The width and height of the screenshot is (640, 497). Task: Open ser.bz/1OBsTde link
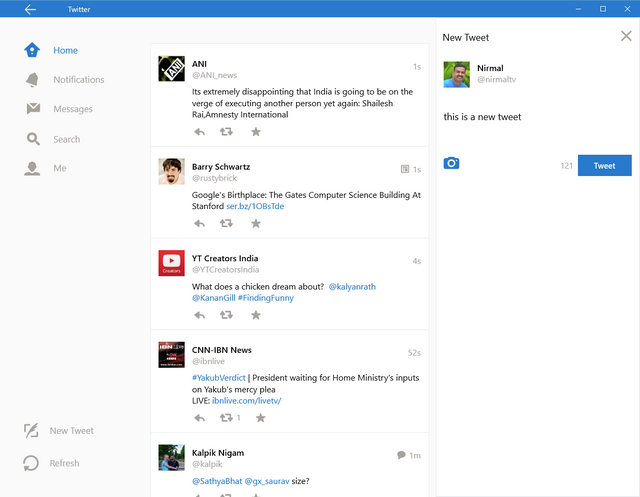pyautogui.click(x=255, y=206)
